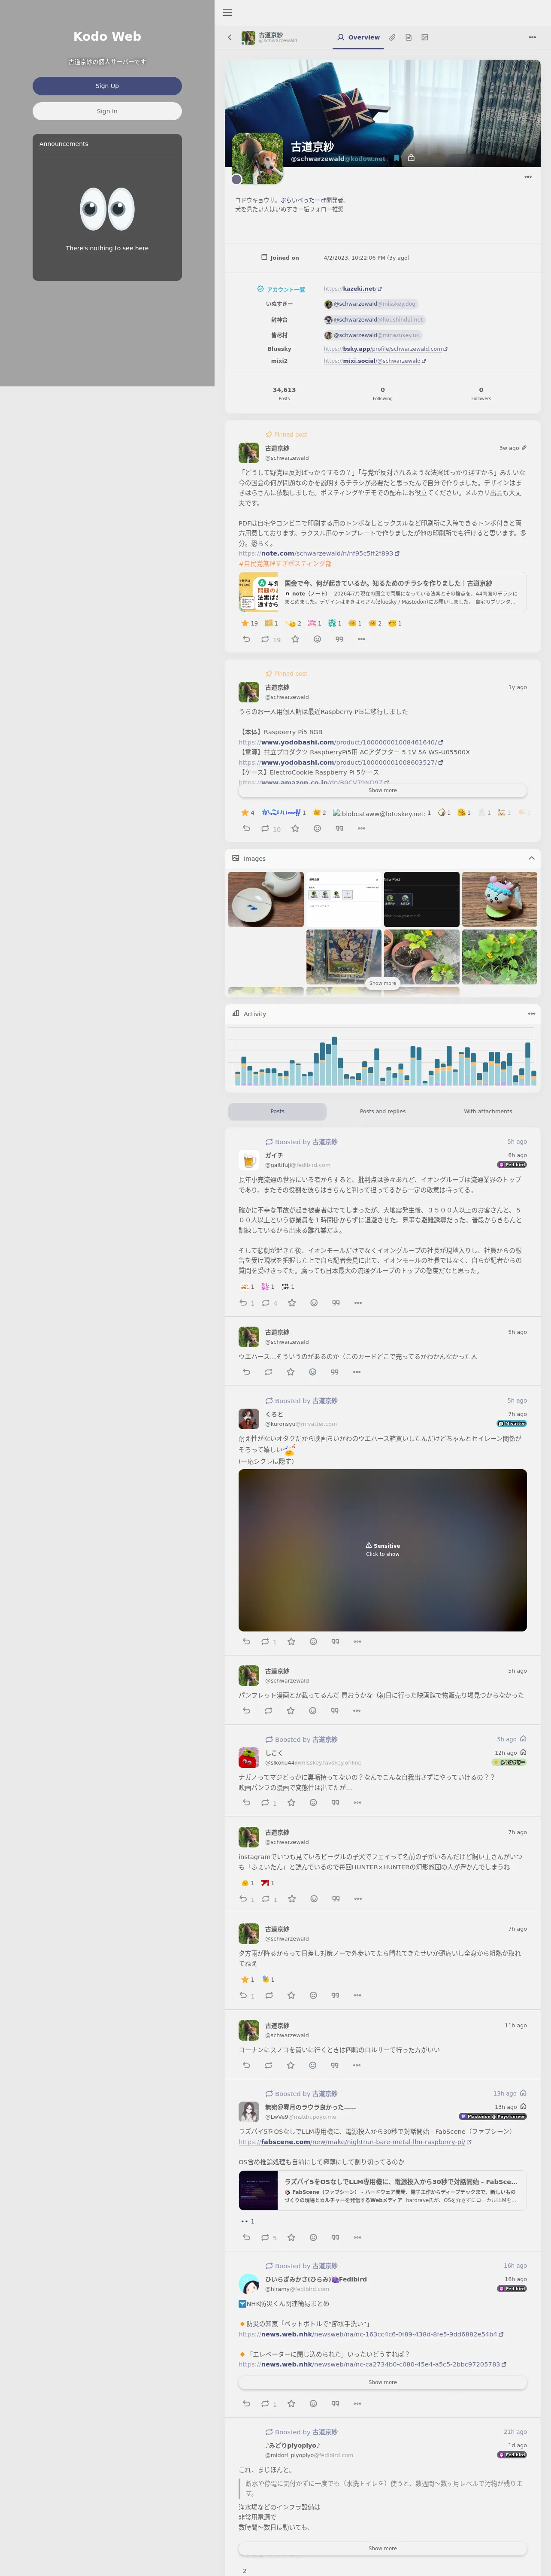Click the Sign In button

pyautogui.click(x=107, y=111)
